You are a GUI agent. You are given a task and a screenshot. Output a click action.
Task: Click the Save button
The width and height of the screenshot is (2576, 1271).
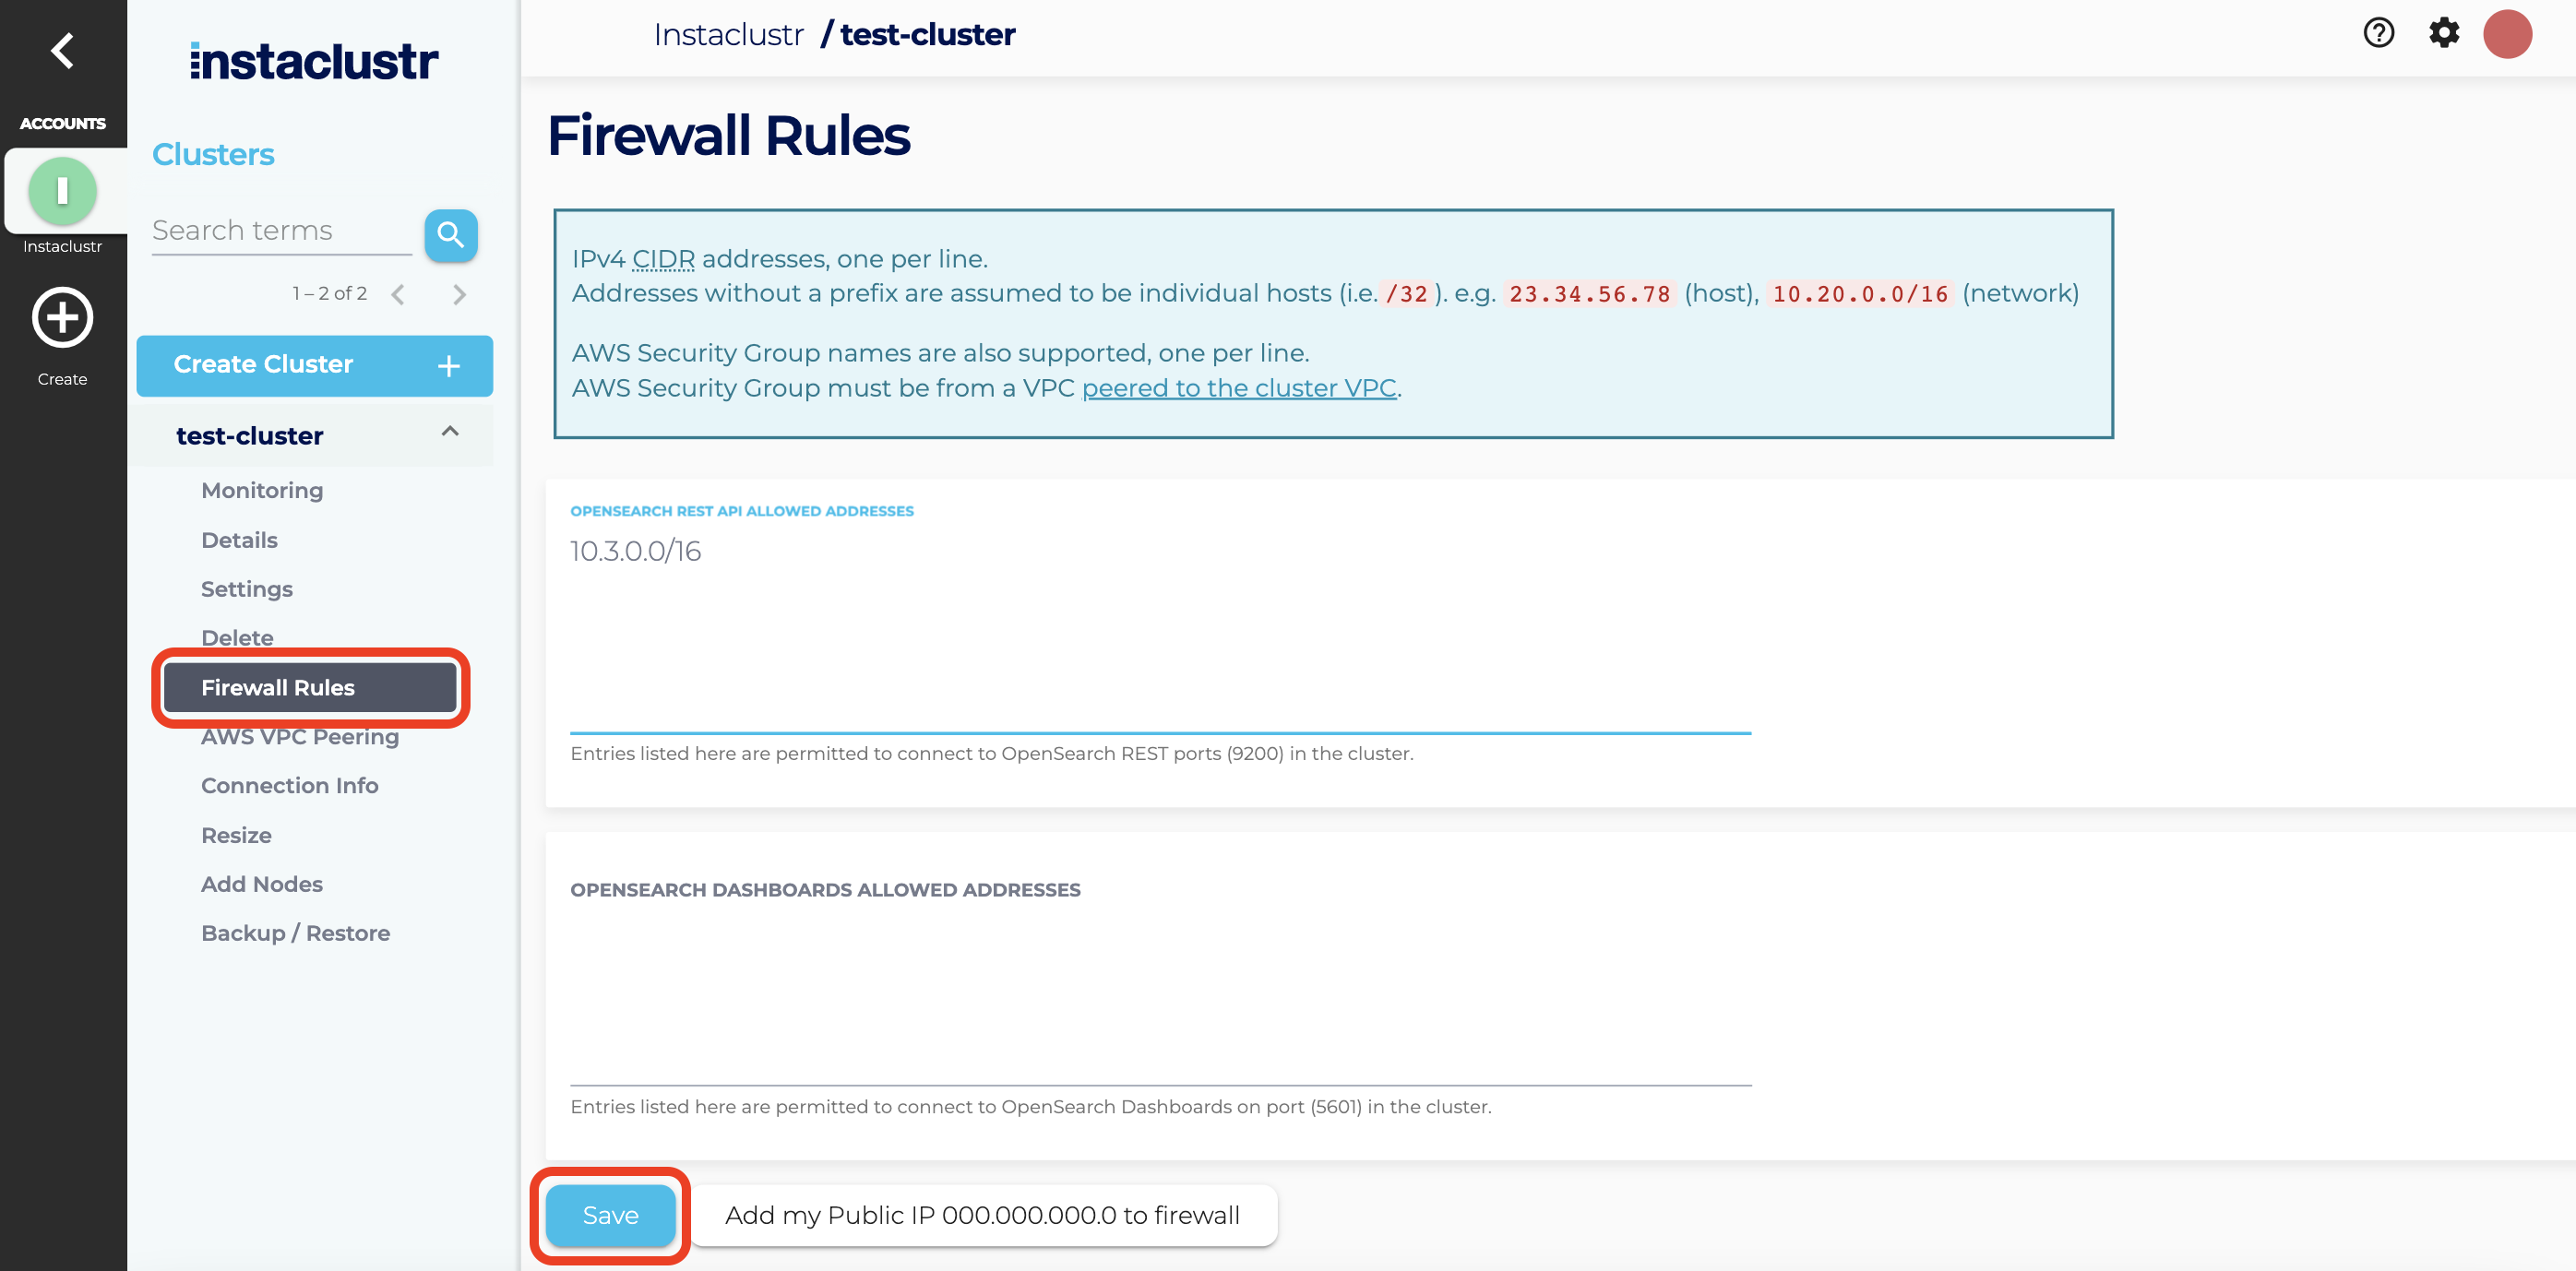tap(611, 1214)
